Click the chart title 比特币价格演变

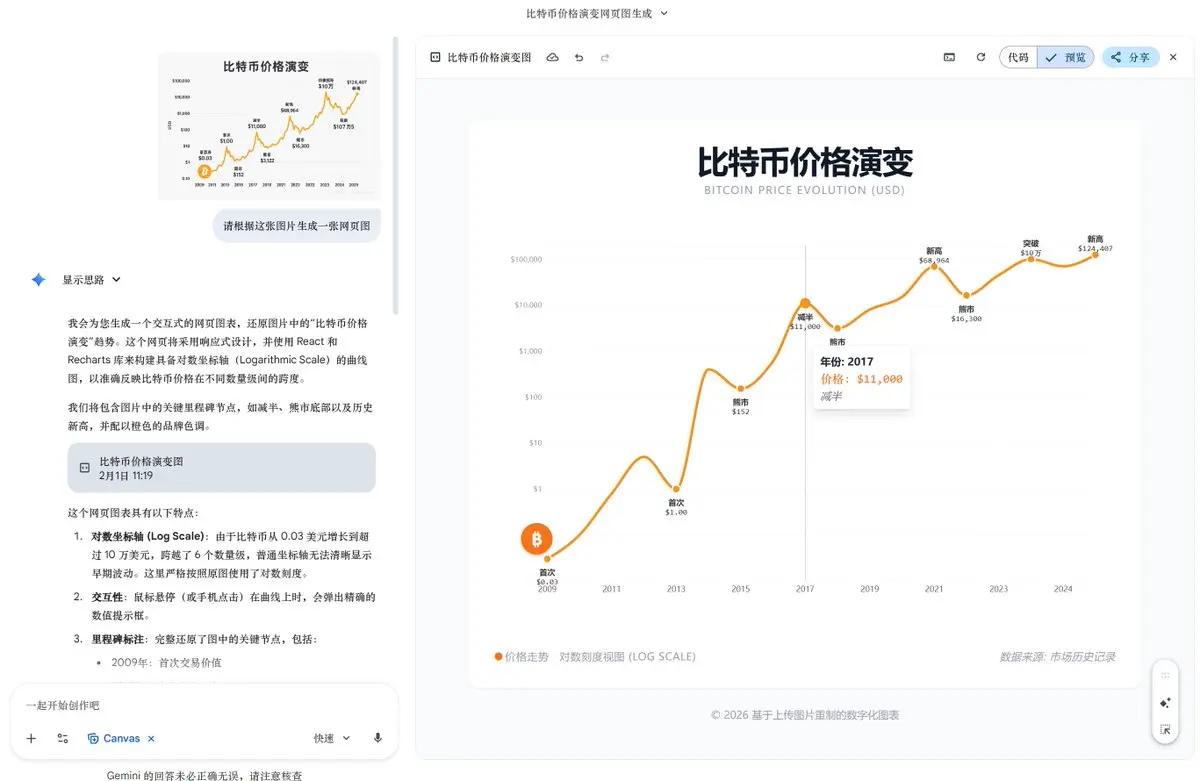[805, 162]
